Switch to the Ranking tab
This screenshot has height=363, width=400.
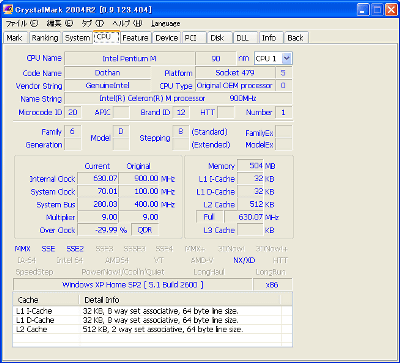[45, 38]
